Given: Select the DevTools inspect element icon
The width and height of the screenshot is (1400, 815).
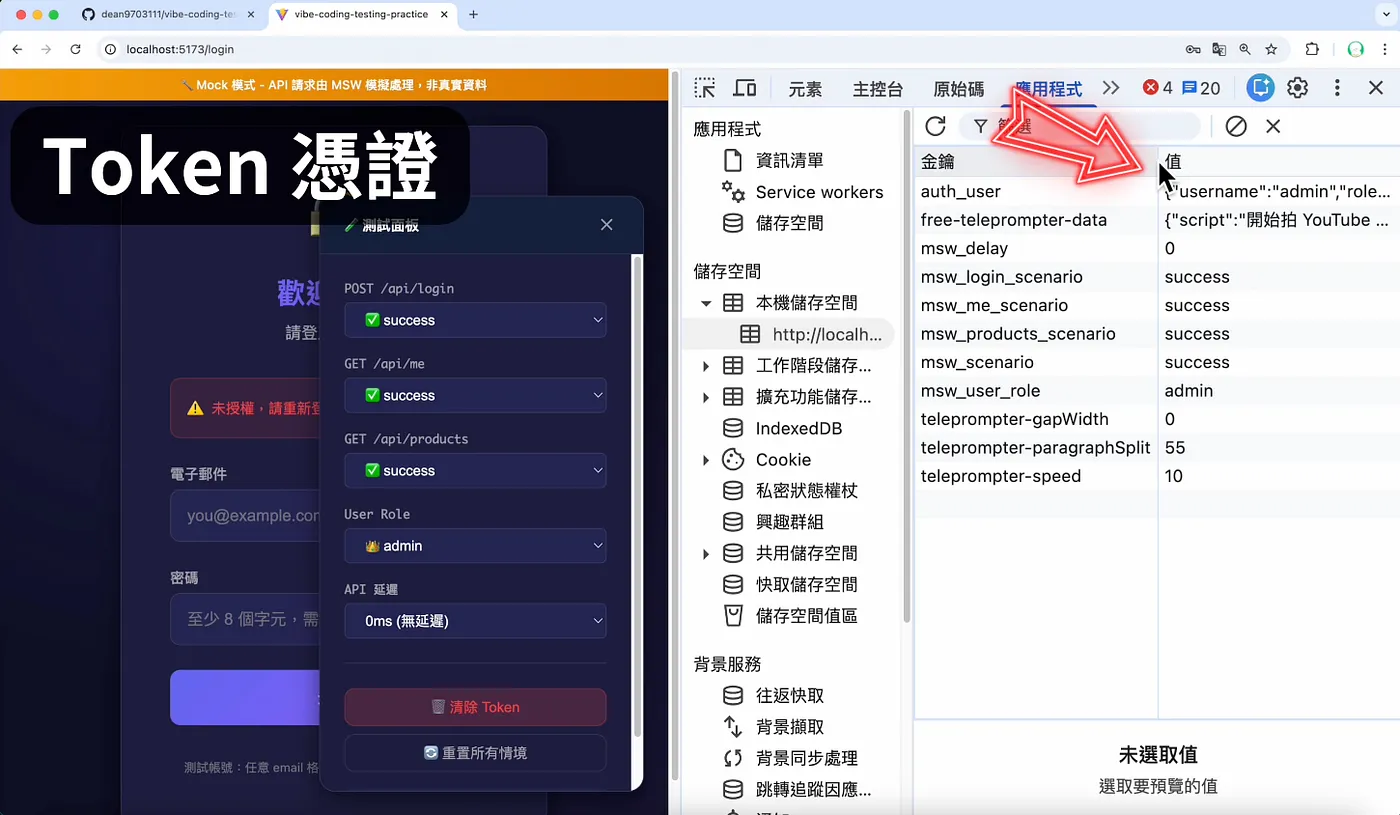Looking at the screenshot, I should [x=705, y=88].
